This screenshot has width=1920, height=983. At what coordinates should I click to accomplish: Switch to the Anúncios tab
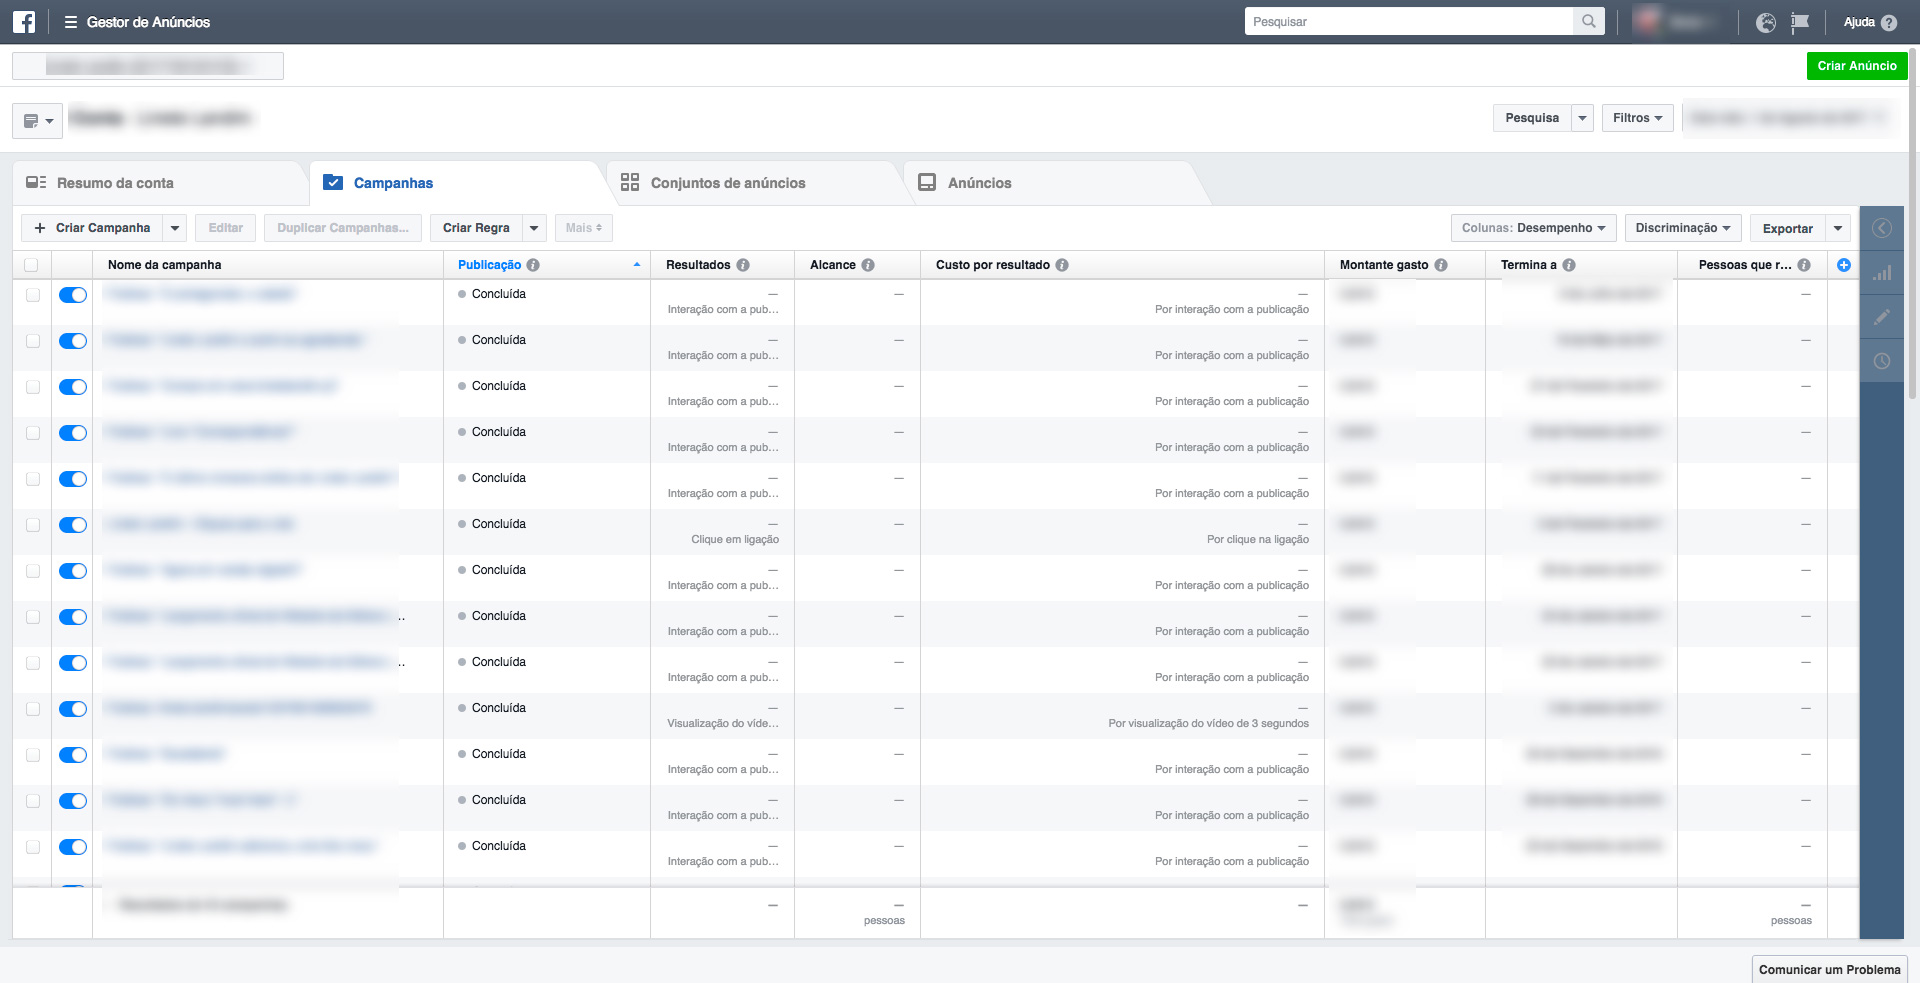pos(978,183)
